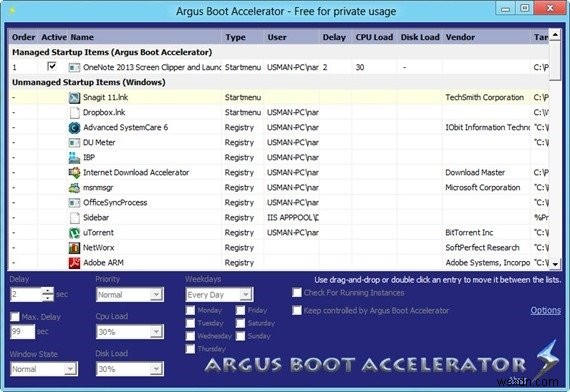Tick the Friday checkbox
This screenshot has height=392, width=570.
(240, 310)
